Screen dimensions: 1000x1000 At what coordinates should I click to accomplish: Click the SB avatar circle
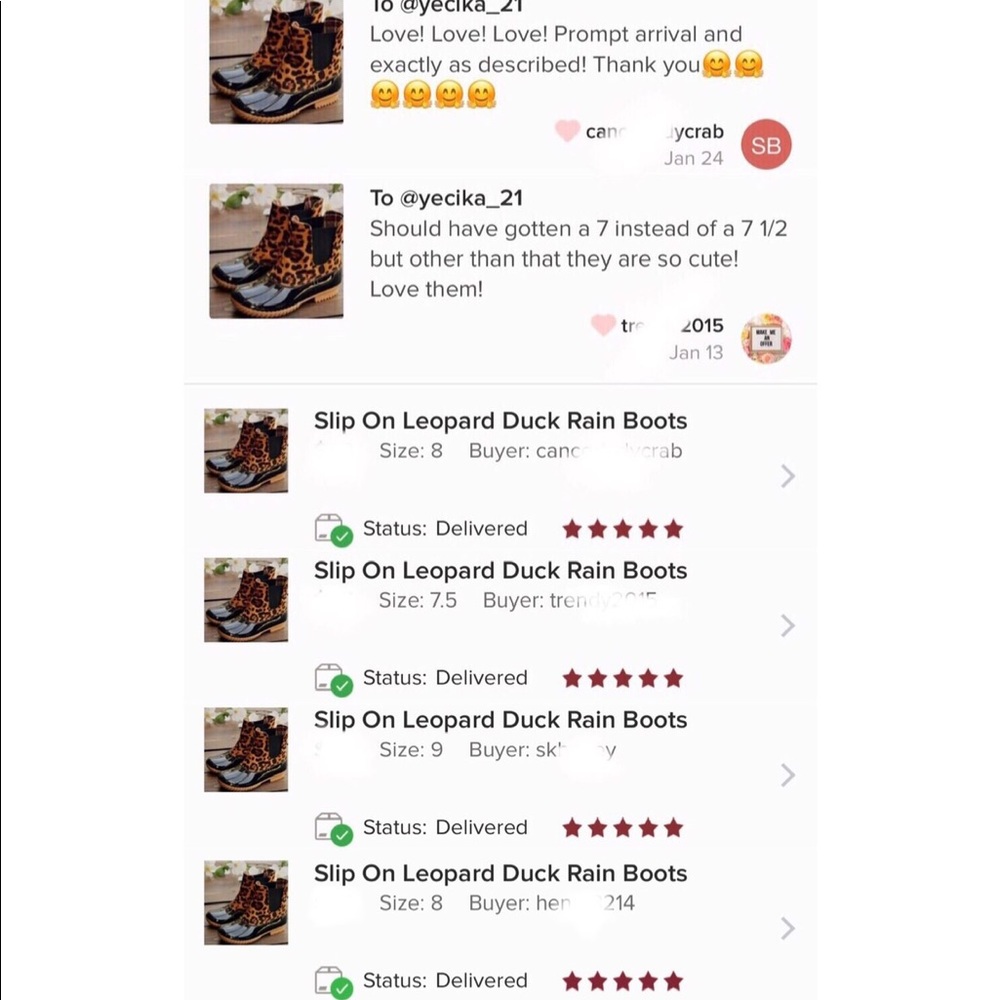pyautogui.click(x=766, y=145)
